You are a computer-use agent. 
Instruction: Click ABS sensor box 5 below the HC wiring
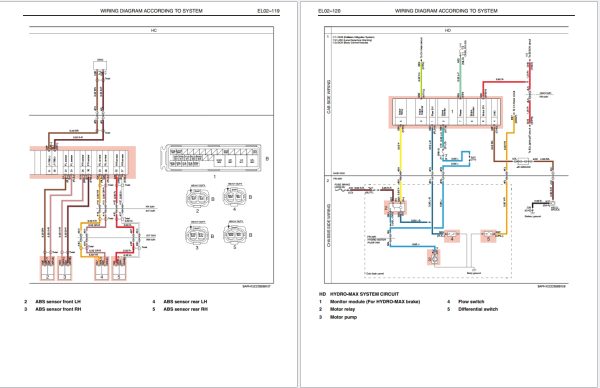[x=119, y=269]
